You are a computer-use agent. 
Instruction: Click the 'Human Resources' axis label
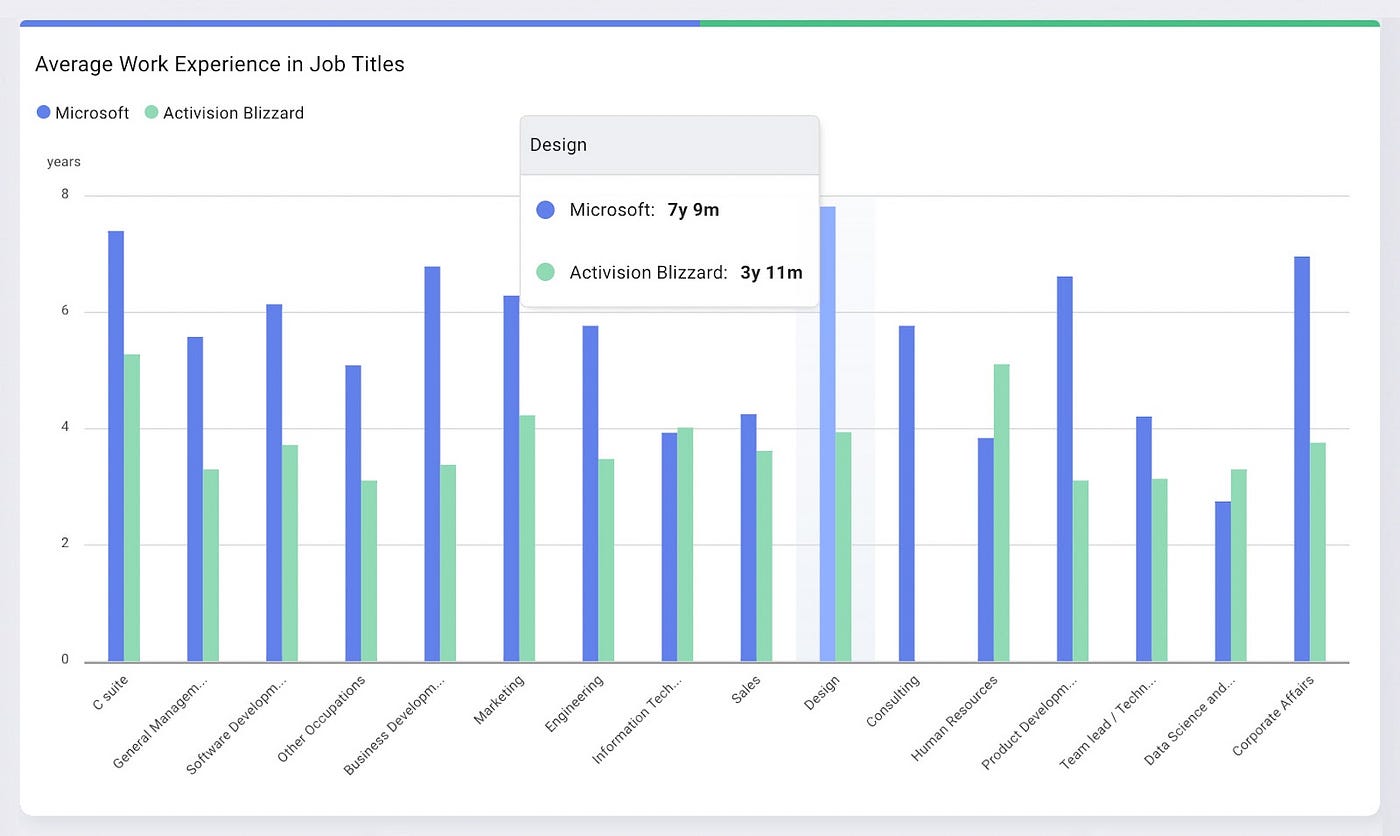954,718
